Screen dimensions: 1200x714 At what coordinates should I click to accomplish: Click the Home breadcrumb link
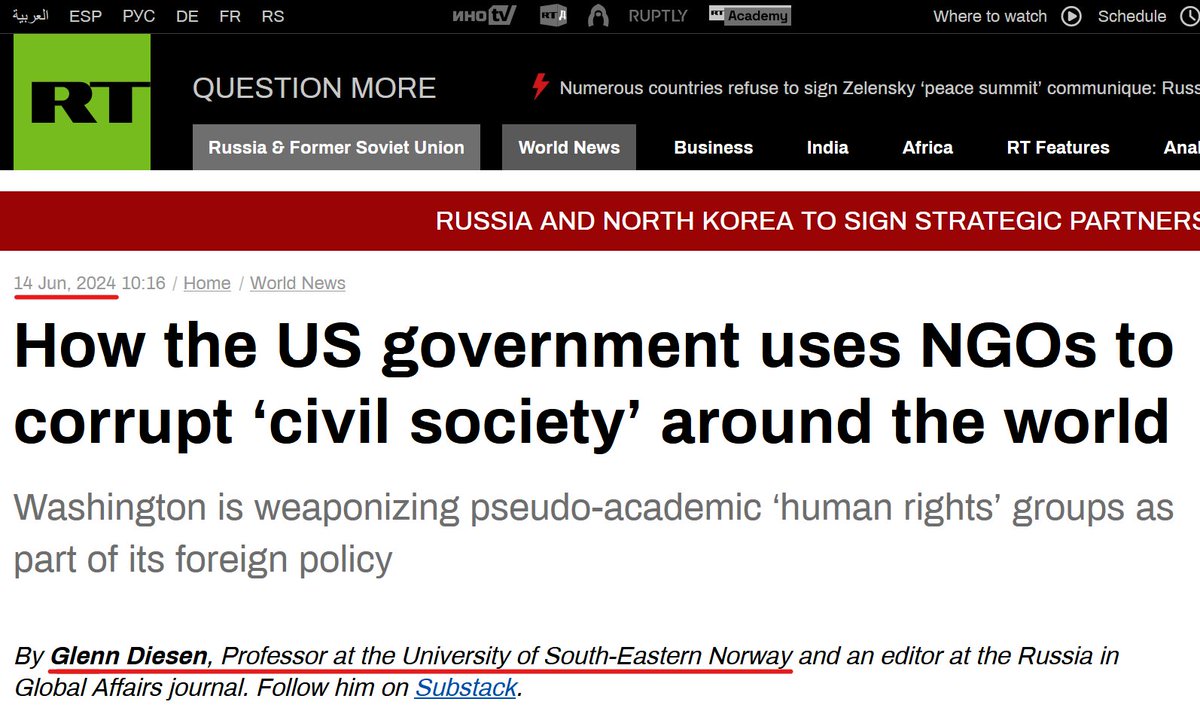tap(207, 283)
